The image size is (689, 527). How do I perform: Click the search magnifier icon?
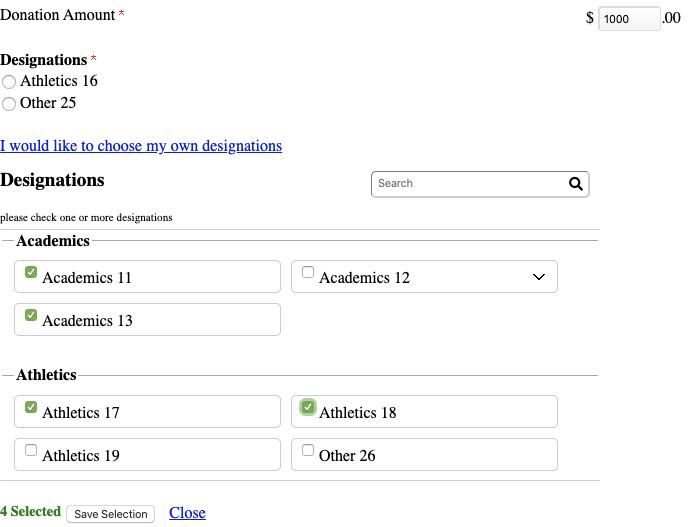tap(575, 184)
